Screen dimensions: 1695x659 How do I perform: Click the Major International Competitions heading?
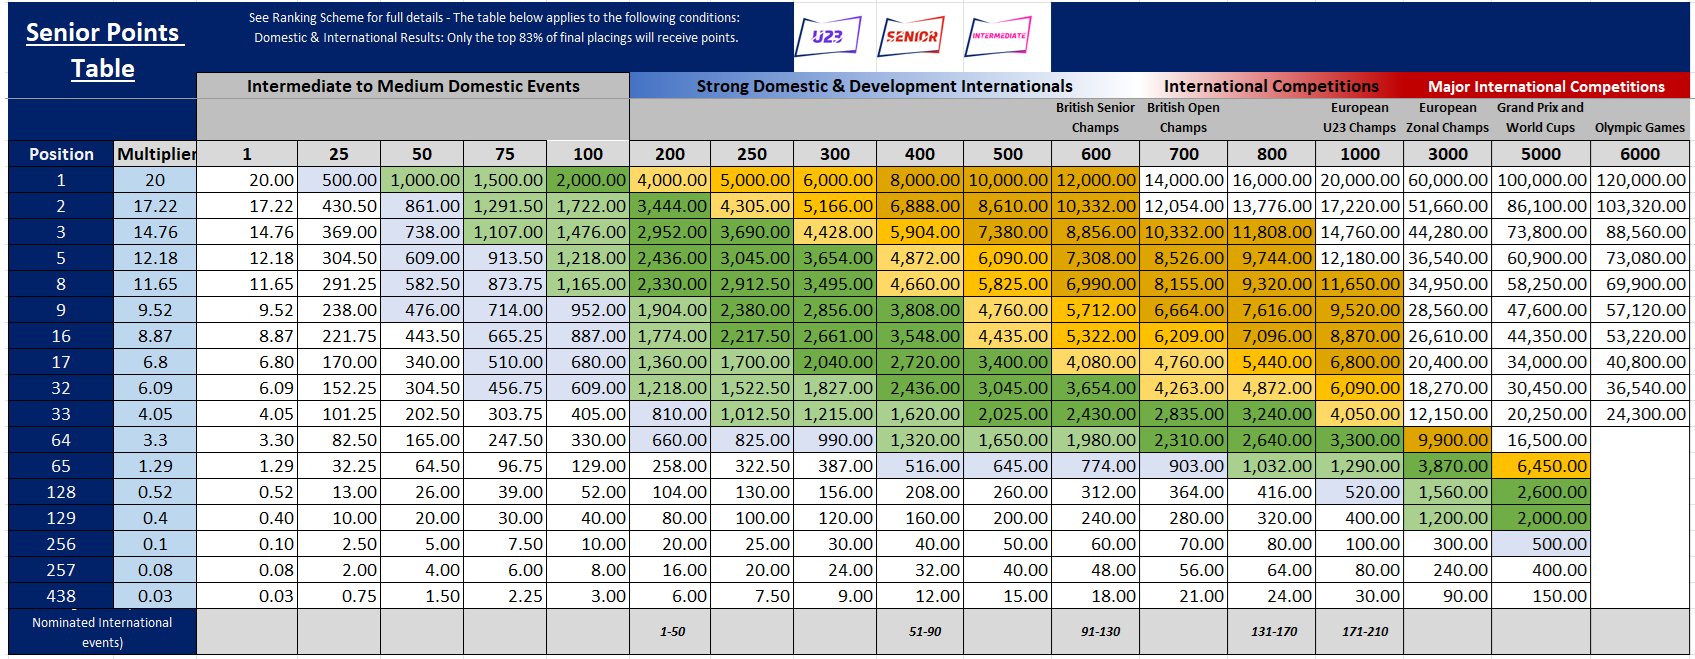[1545, 87]
